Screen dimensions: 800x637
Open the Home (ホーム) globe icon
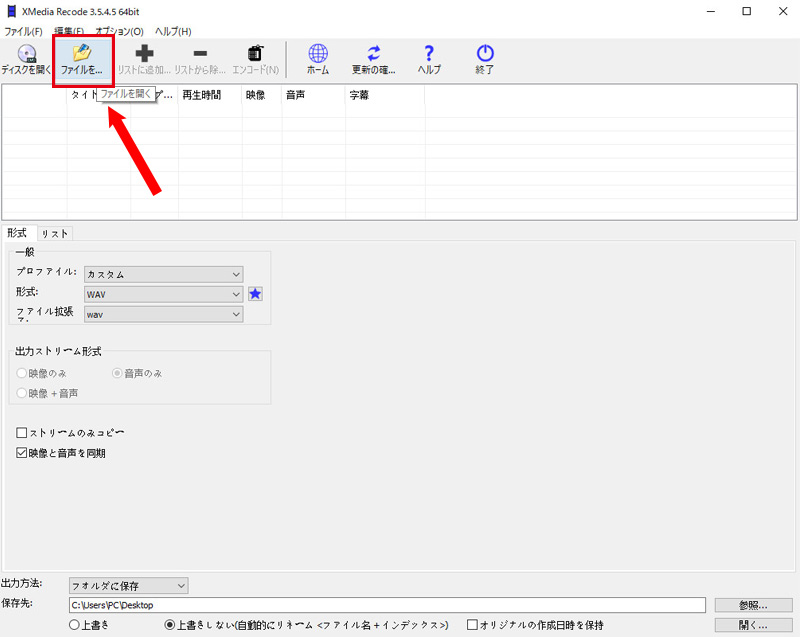[318, 53]
